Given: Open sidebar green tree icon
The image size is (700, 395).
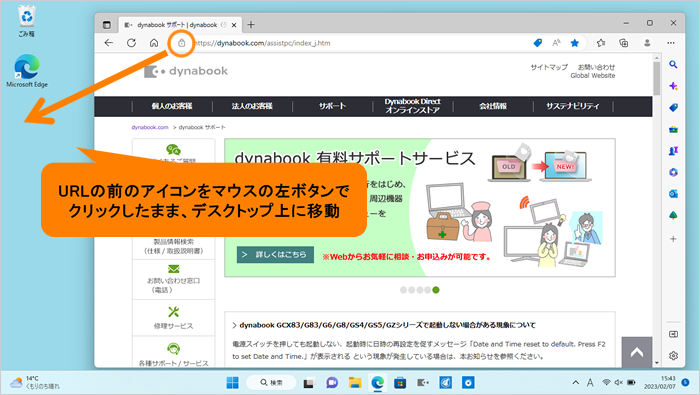Looking at the screenshot, I should point(673,216).
